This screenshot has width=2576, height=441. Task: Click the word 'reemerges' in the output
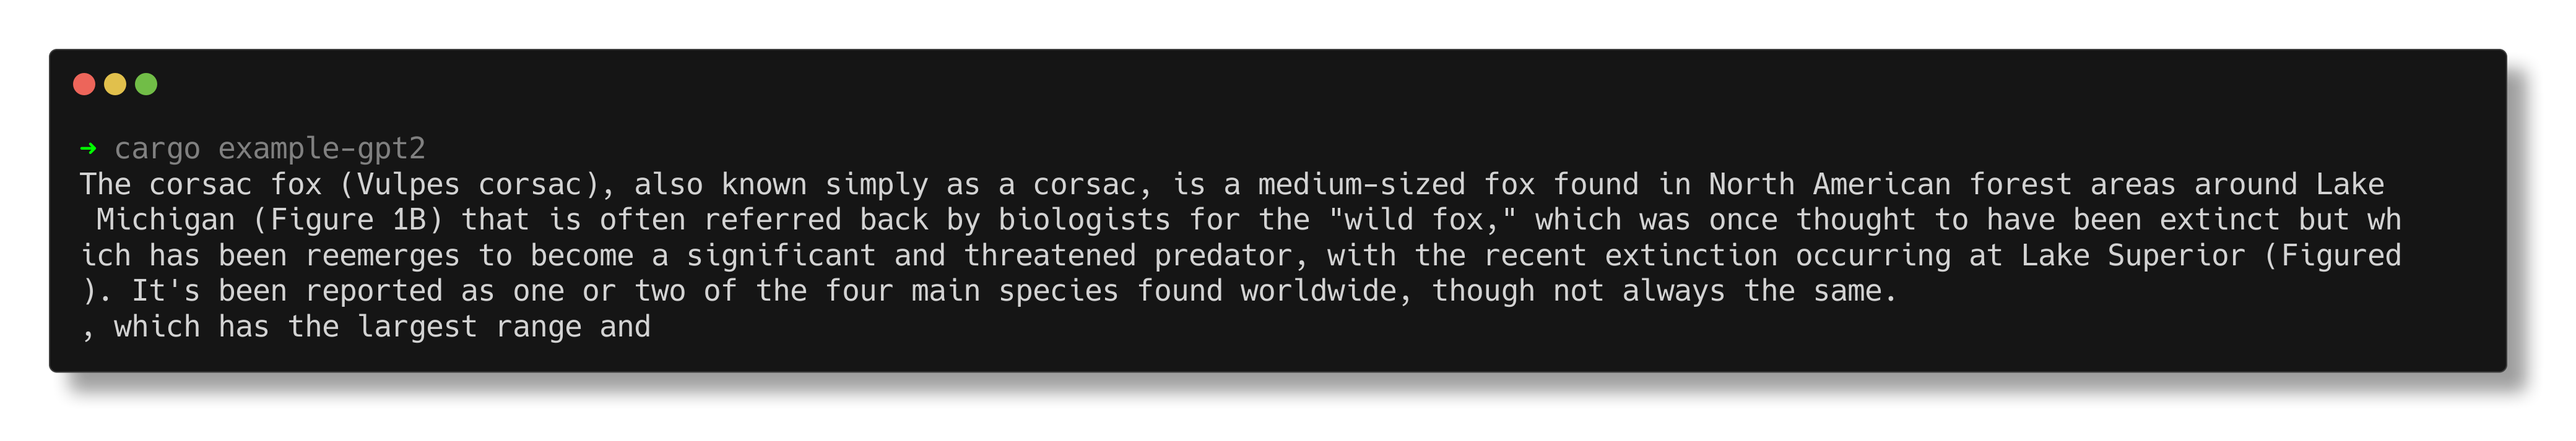[382, 256]
